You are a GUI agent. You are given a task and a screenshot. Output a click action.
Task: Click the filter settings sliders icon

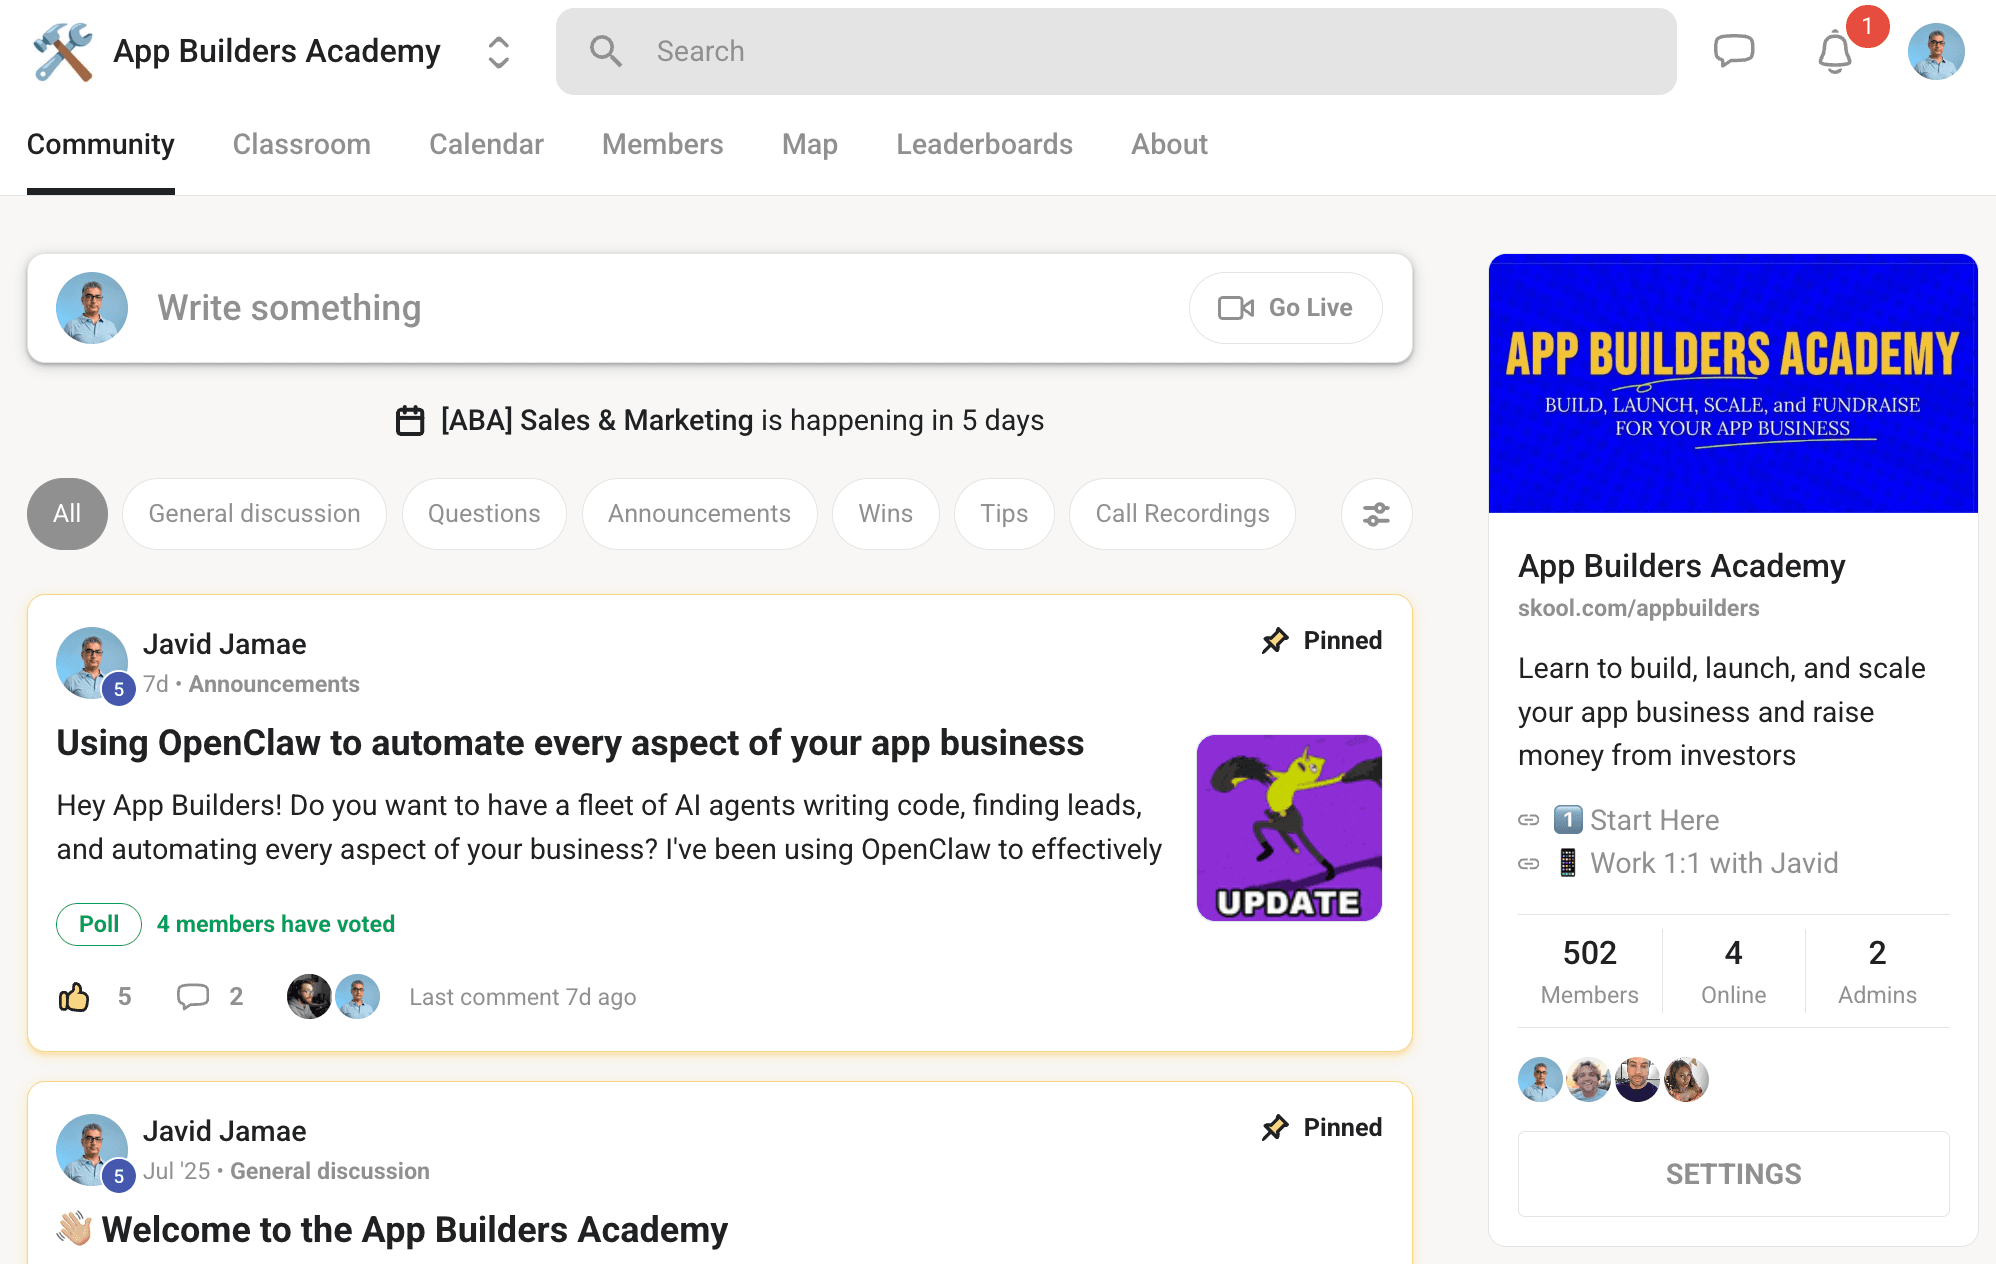coord(1376,514)
